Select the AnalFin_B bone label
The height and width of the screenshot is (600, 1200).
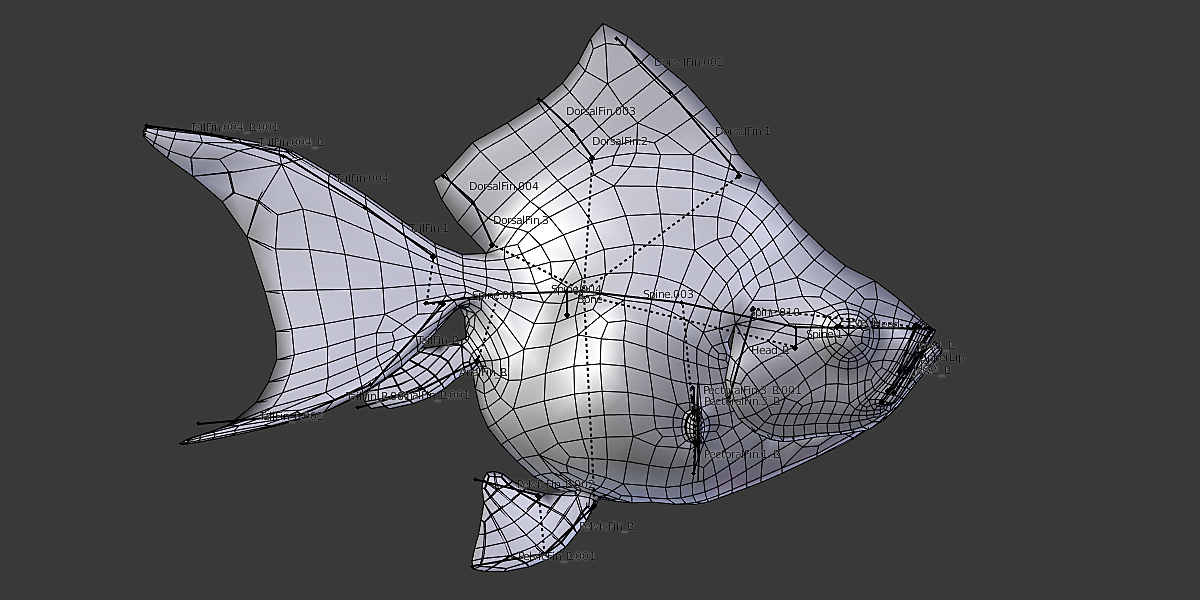483,372
